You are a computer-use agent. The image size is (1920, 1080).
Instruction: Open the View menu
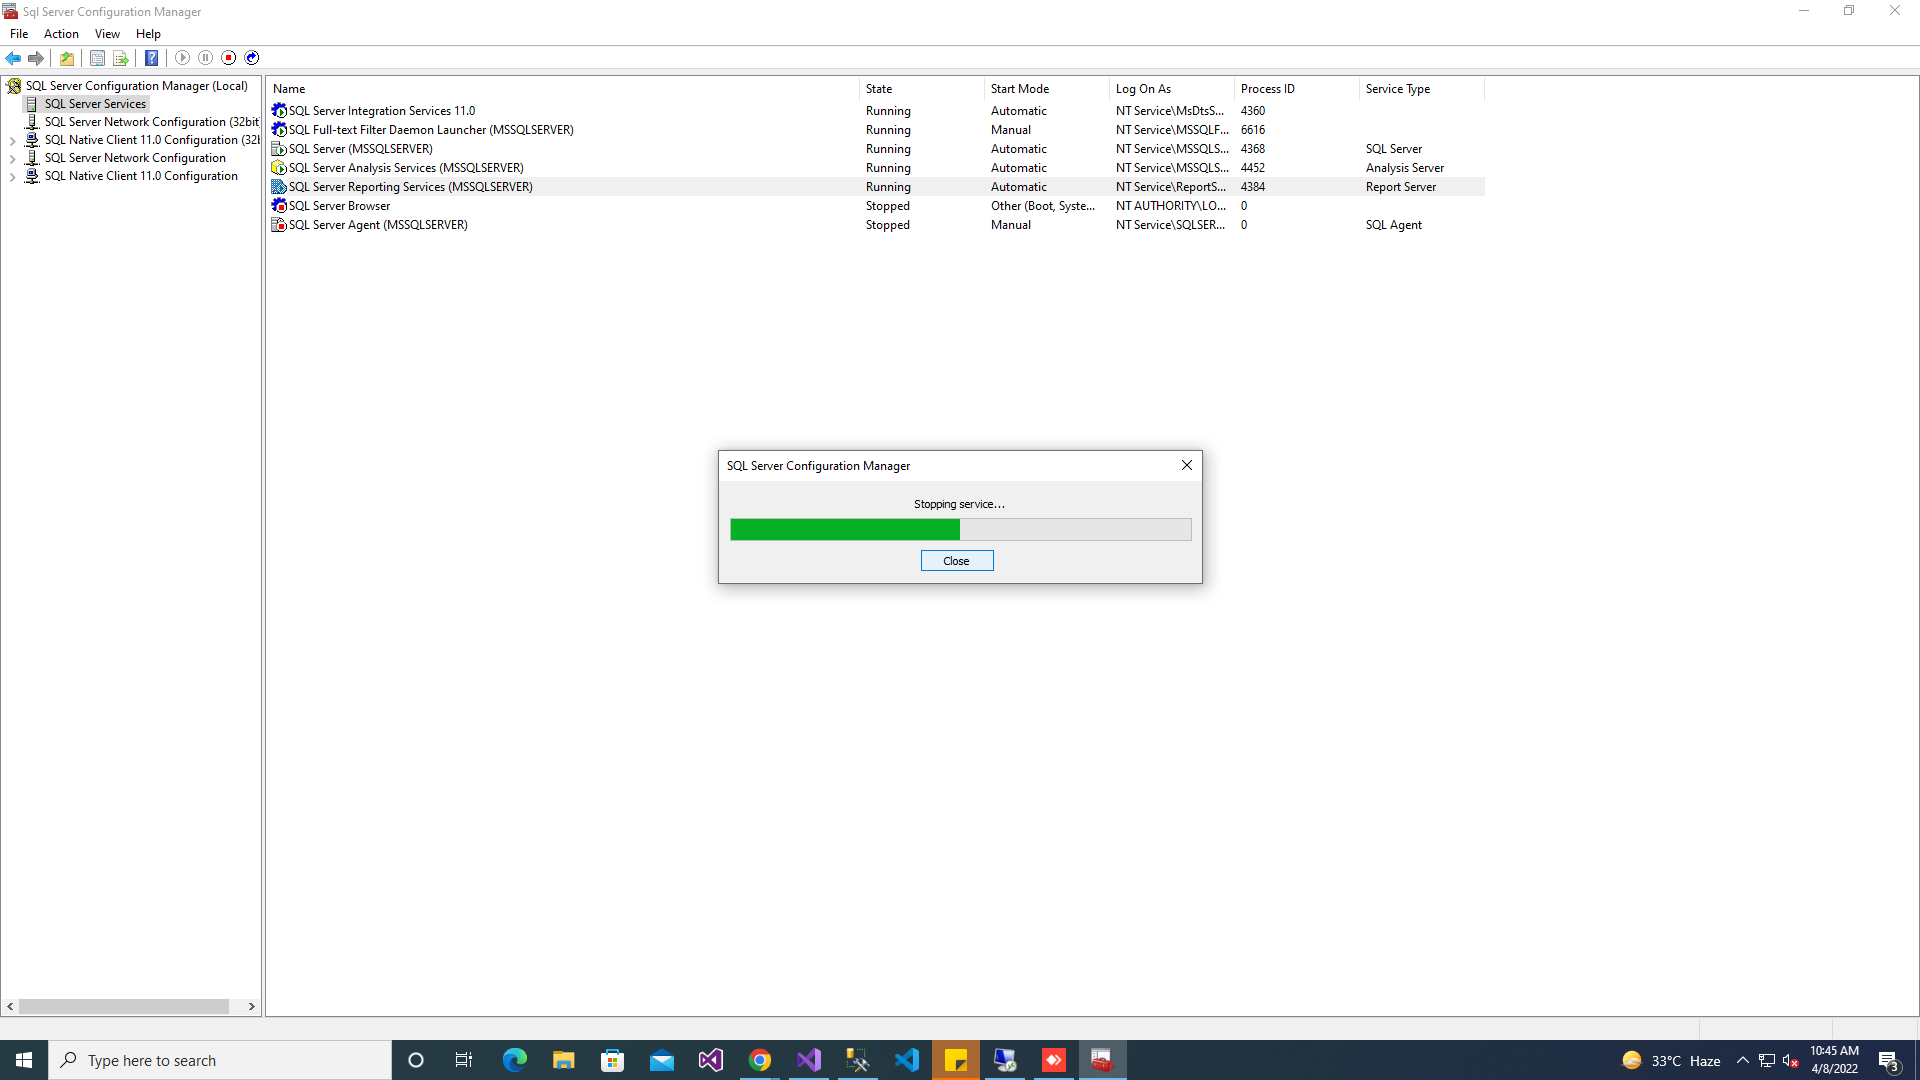click(x=107, y=34)
